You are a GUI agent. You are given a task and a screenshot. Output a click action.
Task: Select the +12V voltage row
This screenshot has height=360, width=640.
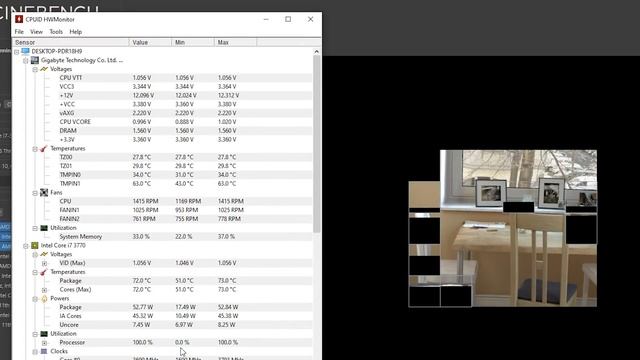(x=162, y=95)
